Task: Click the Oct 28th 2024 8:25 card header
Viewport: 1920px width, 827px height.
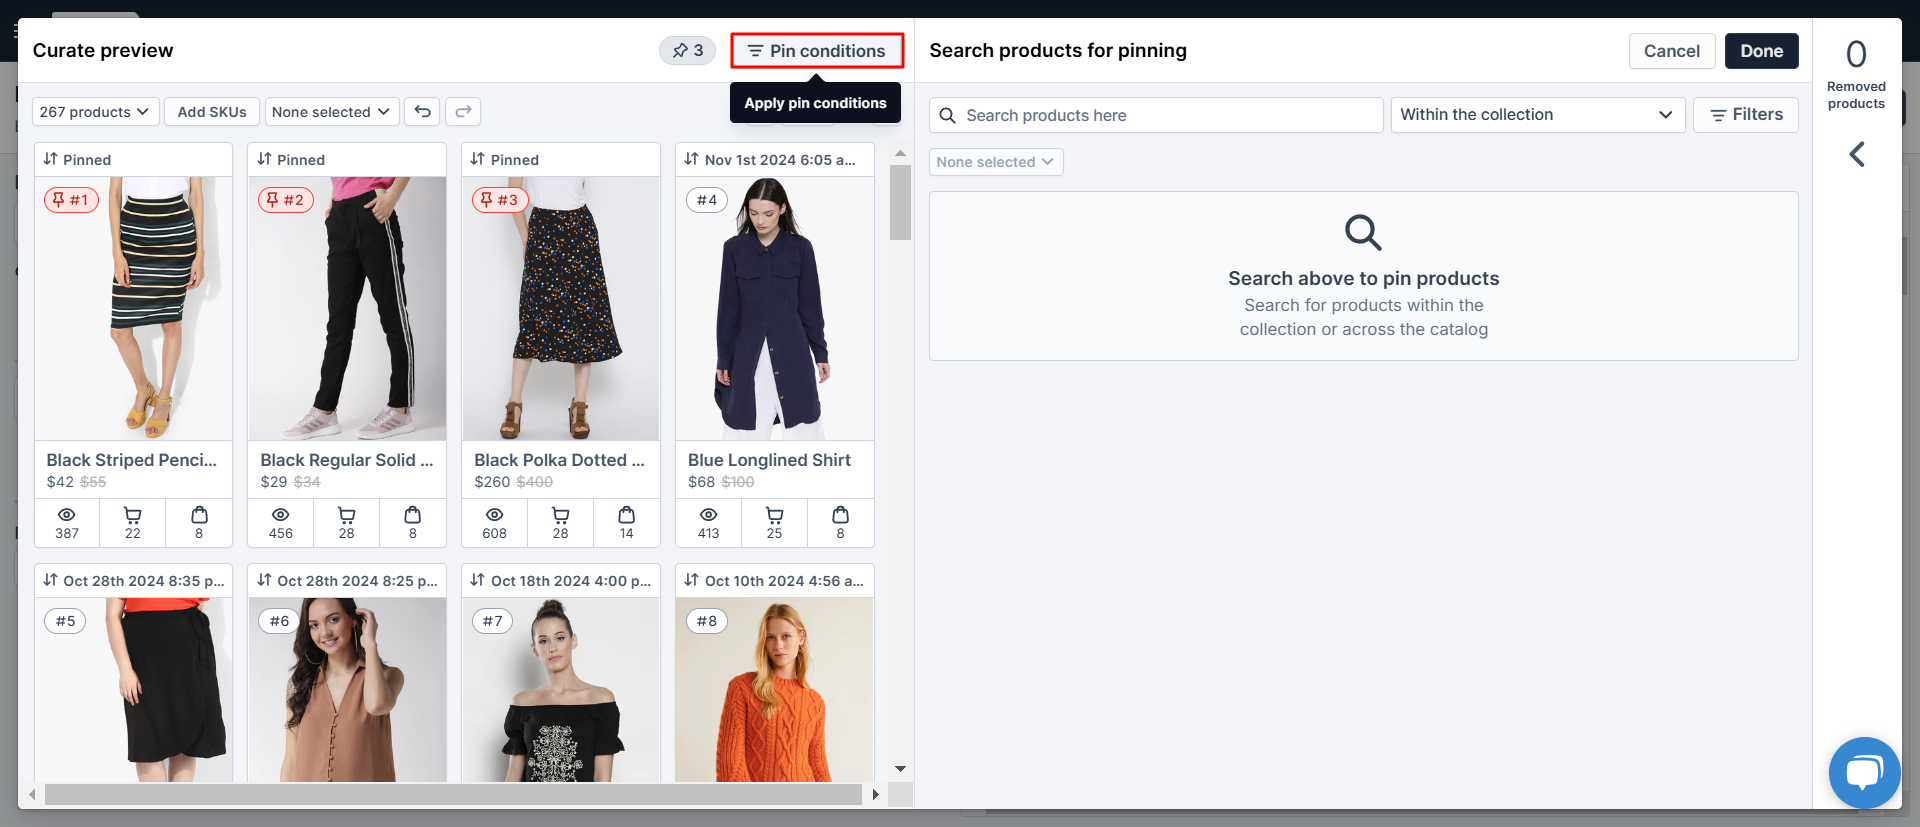Action: (347, 580)
